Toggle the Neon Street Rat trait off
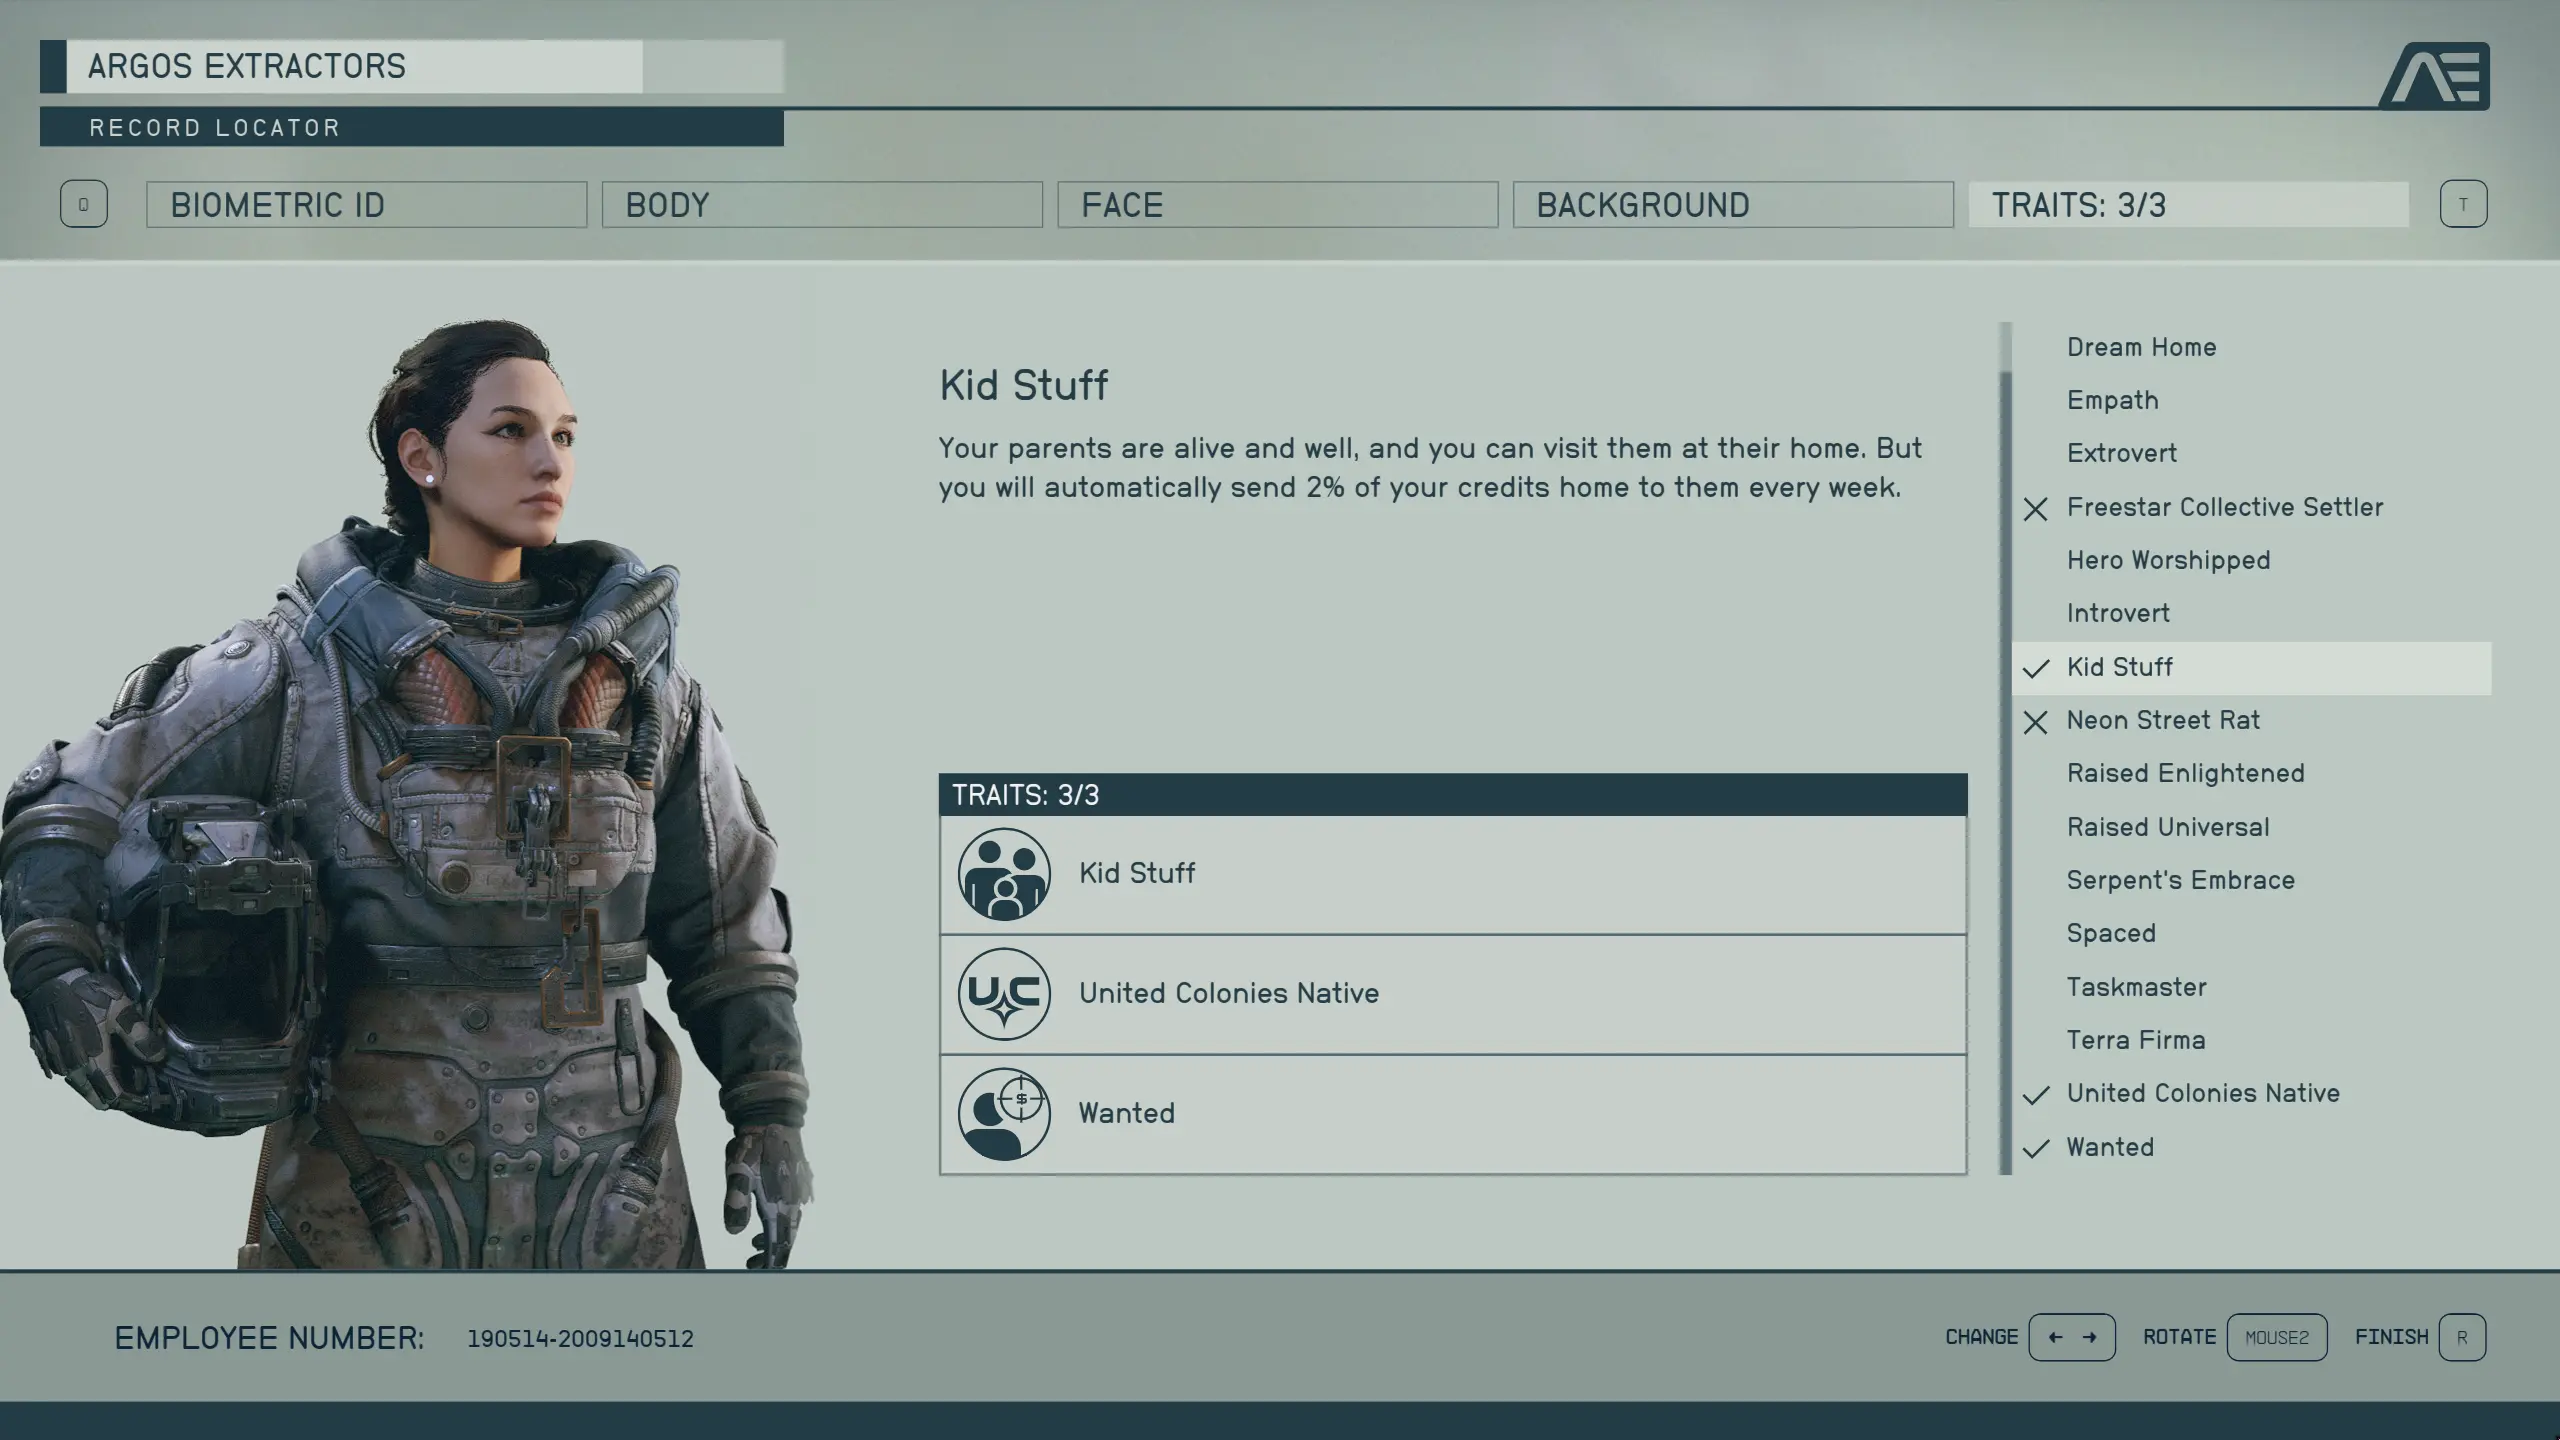The height and width of the screenshot is (1440, 2560). pos(2163,719)
